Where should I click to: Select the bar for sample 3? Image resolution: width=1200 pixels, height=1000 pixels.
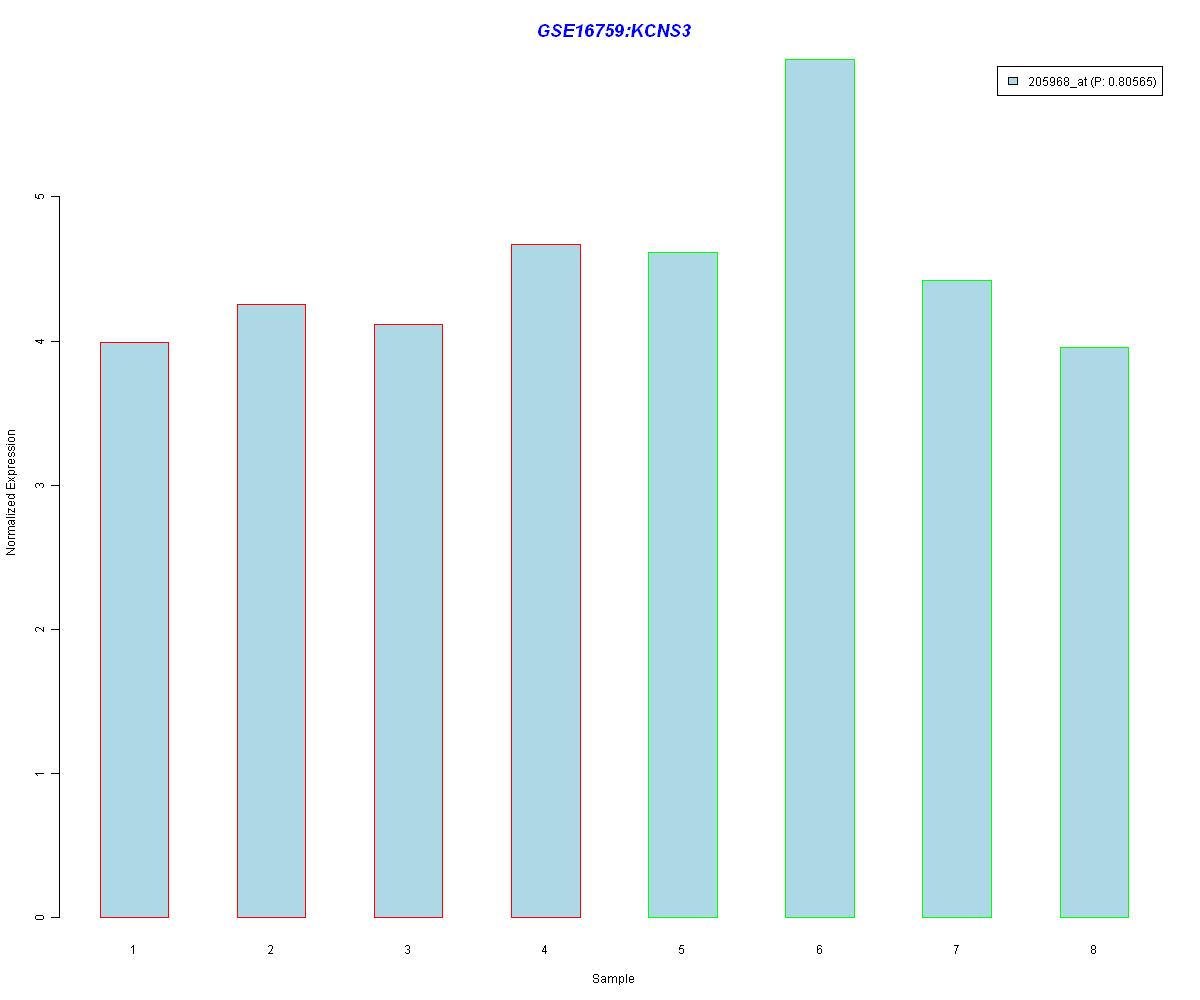tap(408, 621)
